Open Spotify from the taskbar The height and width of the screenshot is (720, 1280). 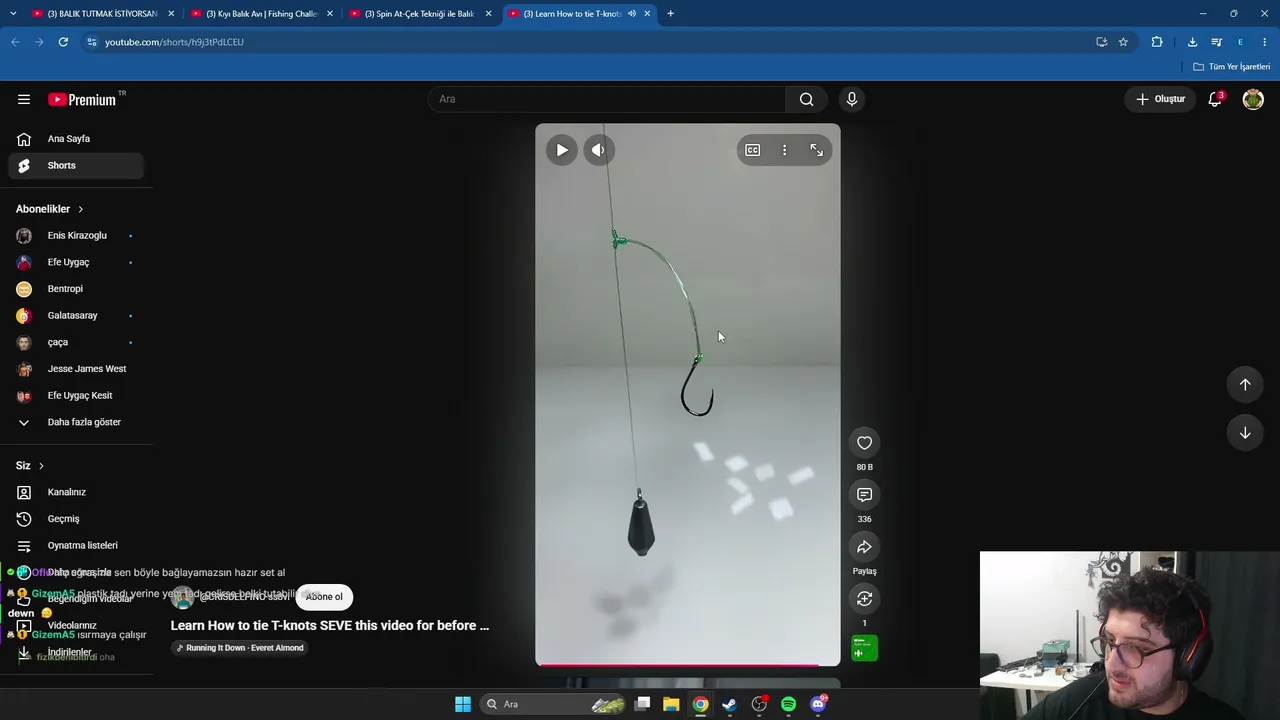(788, 704)
